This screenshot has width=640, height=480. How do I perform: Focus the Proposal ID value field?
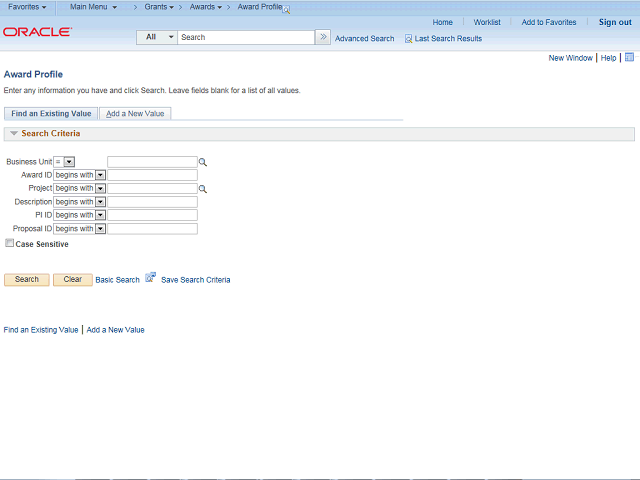[152, 229]
